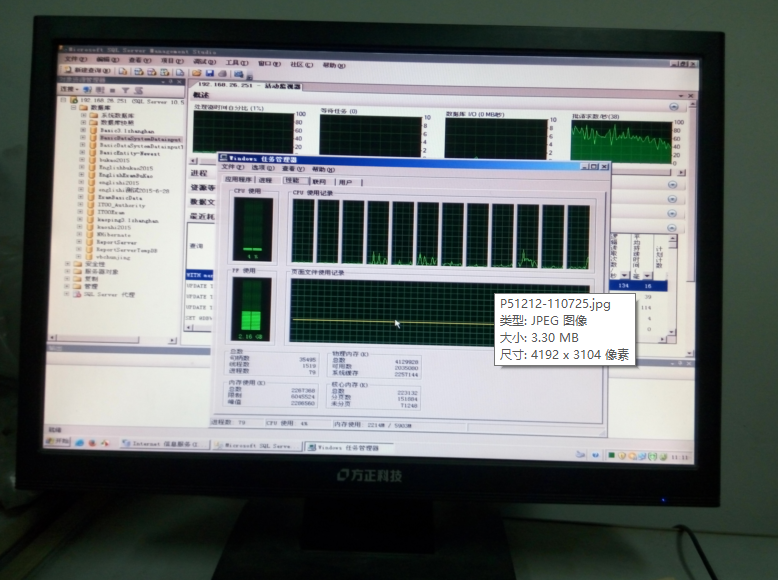Select the 活动监视器 document tab
Image resolution: width=778 pixels, height=580 pixels.
pyautogui.click(x=249, y=85)
